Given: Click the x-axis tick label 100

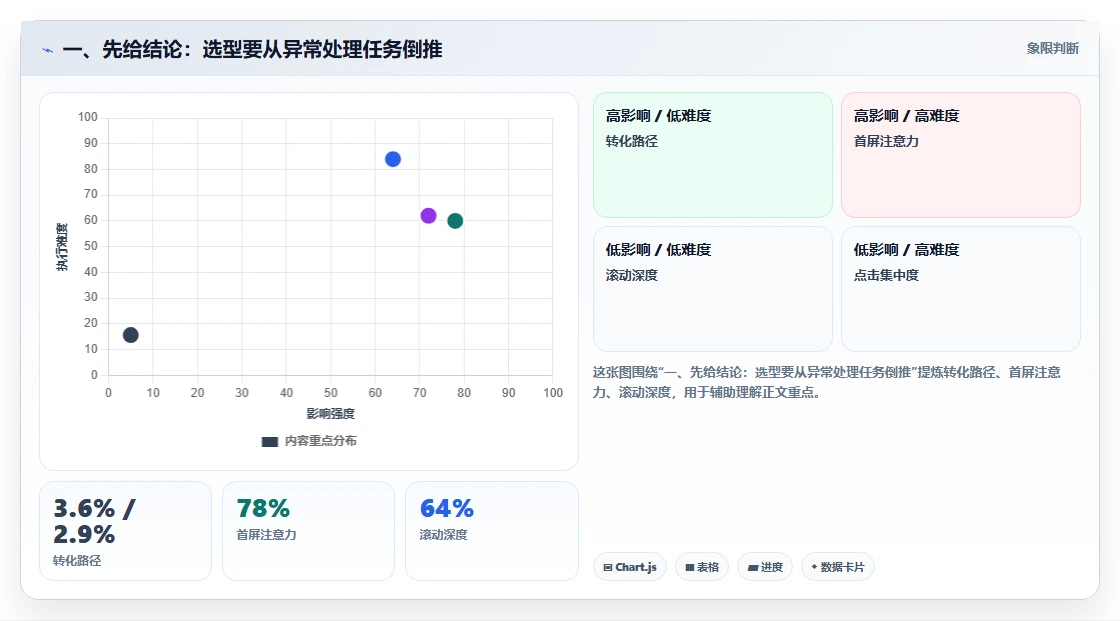Looking at the screenshot, I should coord(553,392).
